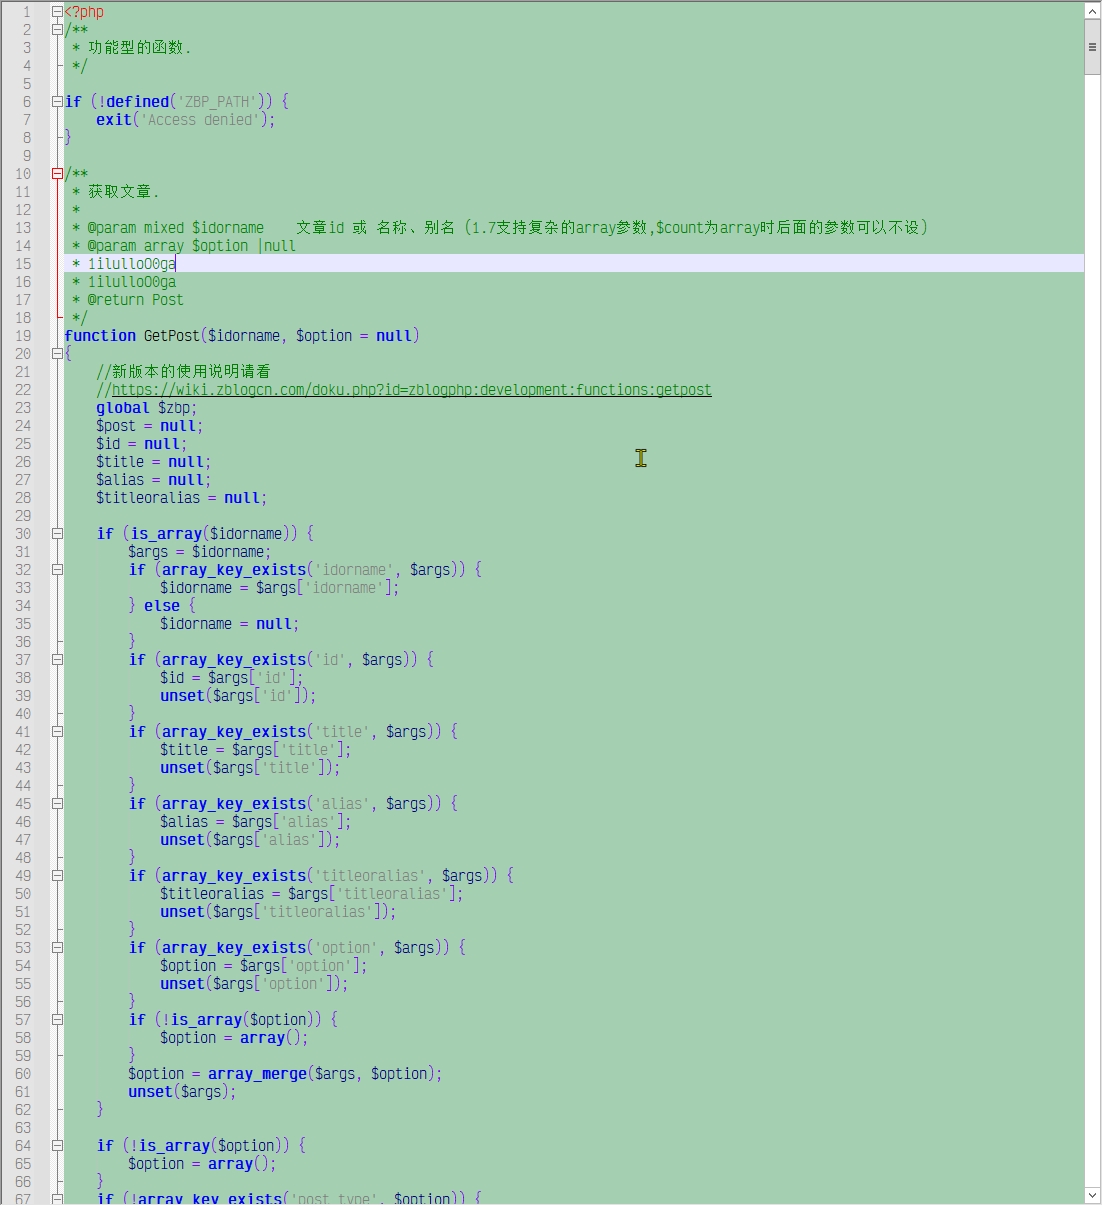The height and width of the screenshot is (1206, 1103).
Task: Click "unset($args['alias']);" line
Action: (250, 840)
